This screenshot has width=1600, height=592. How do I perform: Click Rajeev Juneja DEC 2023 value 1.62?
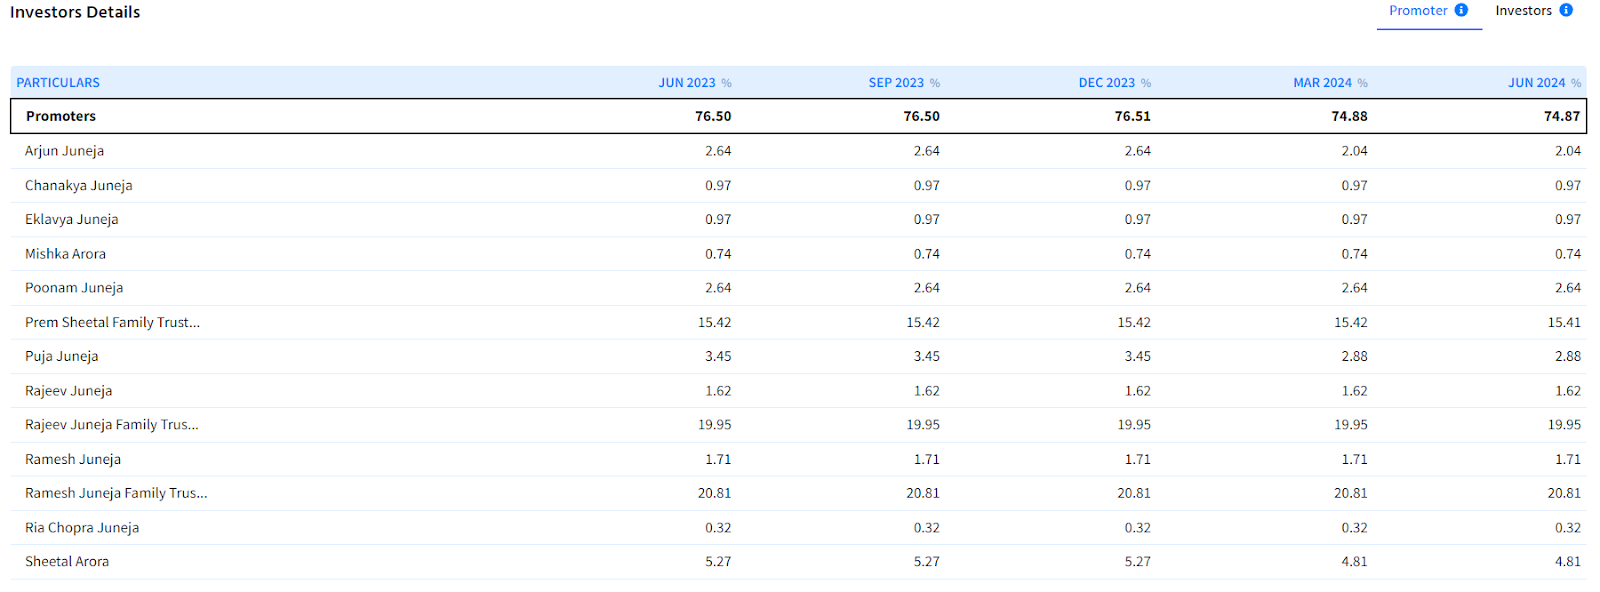click(1138, 391)
